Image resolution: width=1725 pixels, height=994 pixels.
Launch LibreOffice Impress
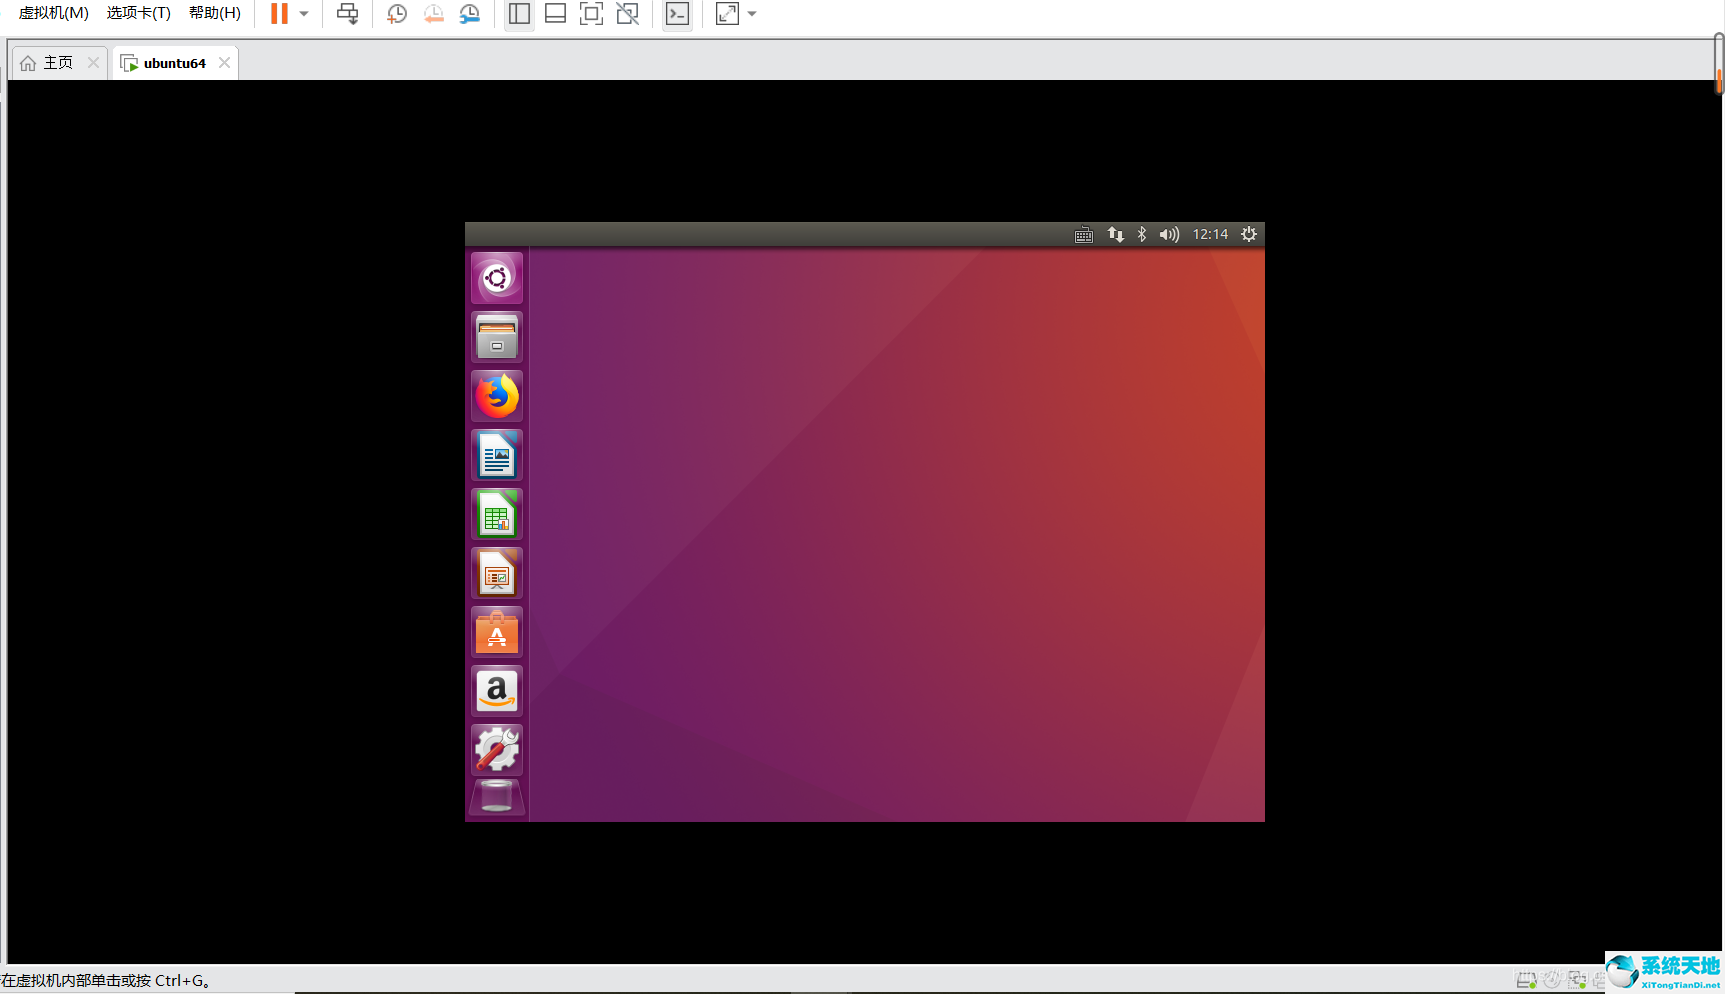497,573
